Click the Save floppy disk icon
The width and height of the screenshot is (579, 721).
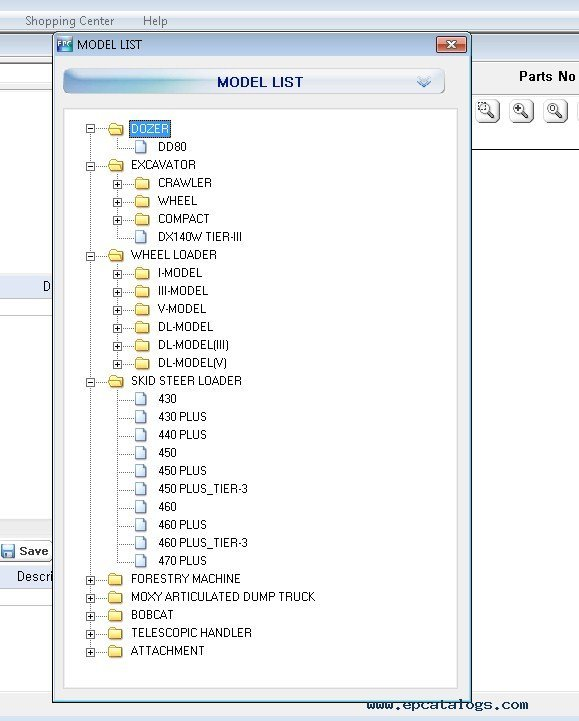point(8,551)
